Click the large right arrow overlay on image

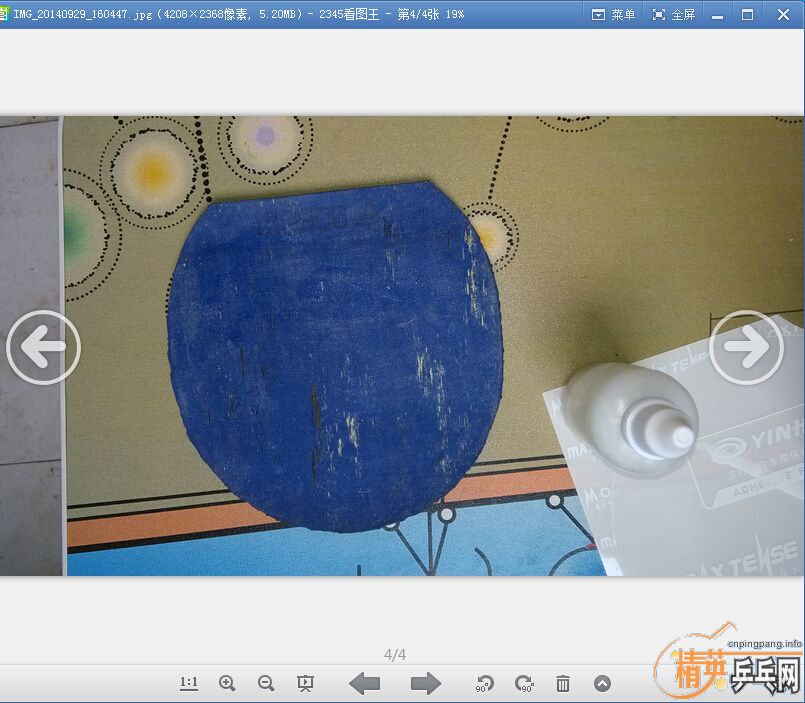click(x=746, y=347)
